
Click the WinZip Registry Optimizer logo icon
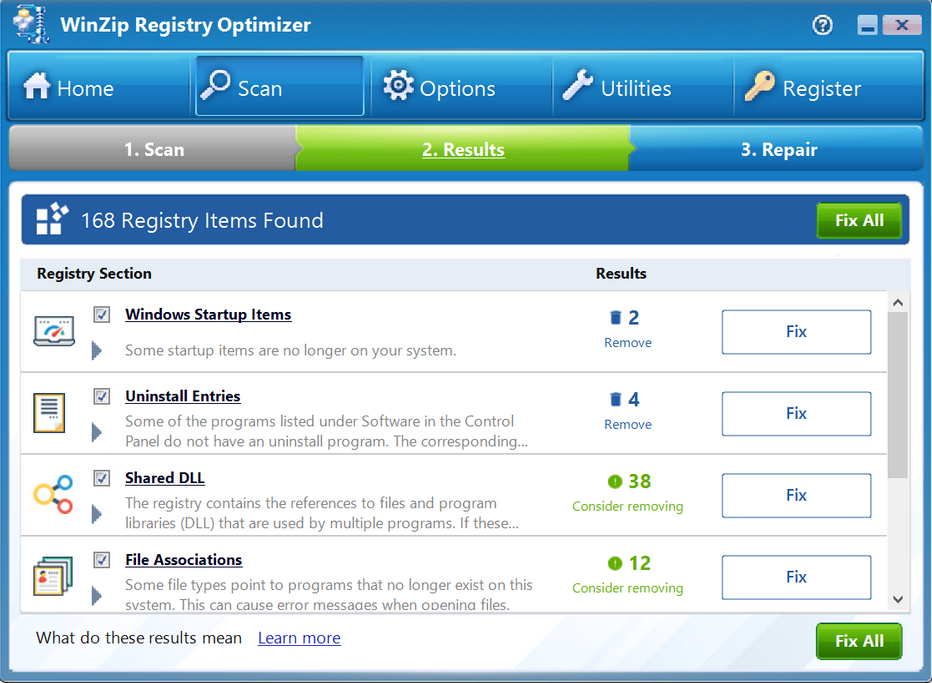click(32, 24)
